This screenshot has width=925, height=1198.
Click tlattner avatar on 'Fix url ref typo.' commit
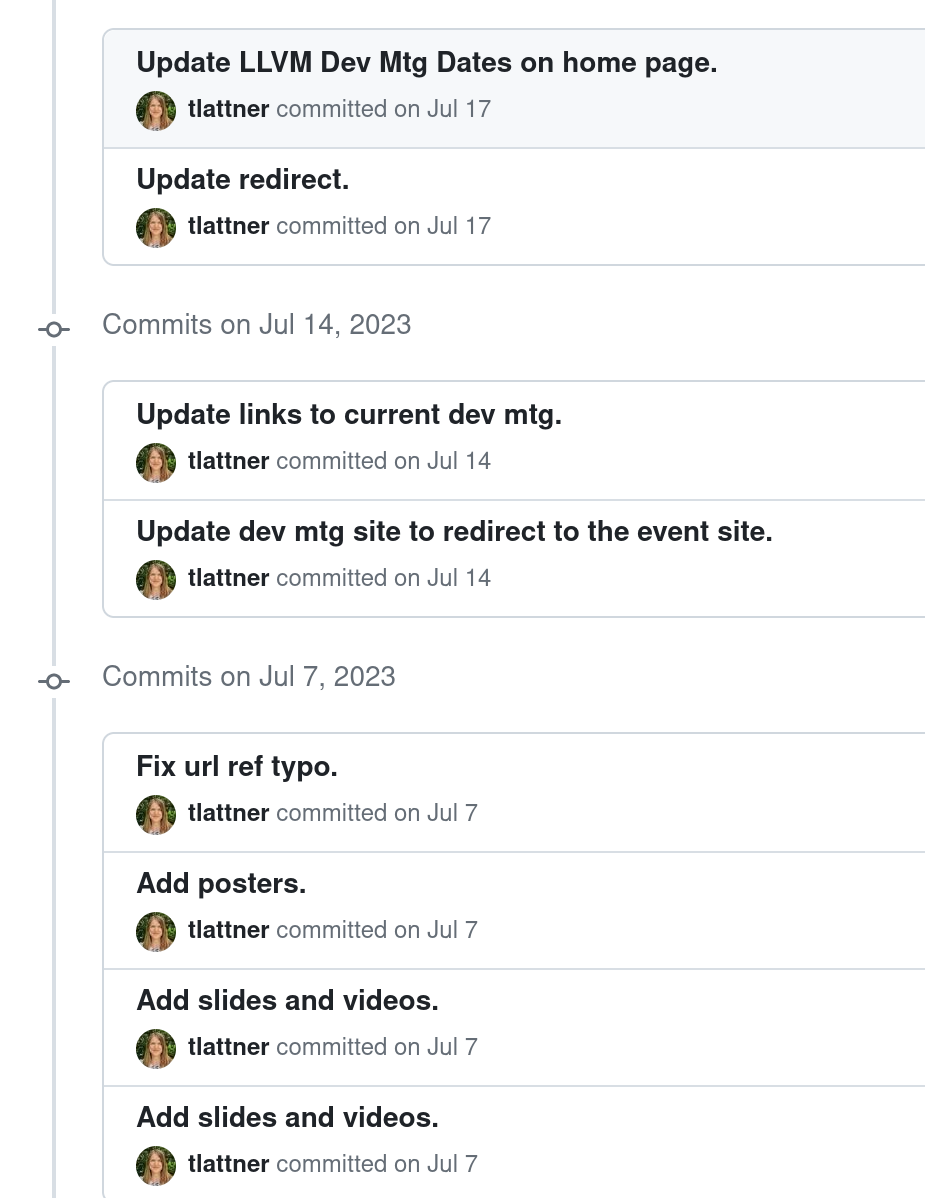(156, 814)
